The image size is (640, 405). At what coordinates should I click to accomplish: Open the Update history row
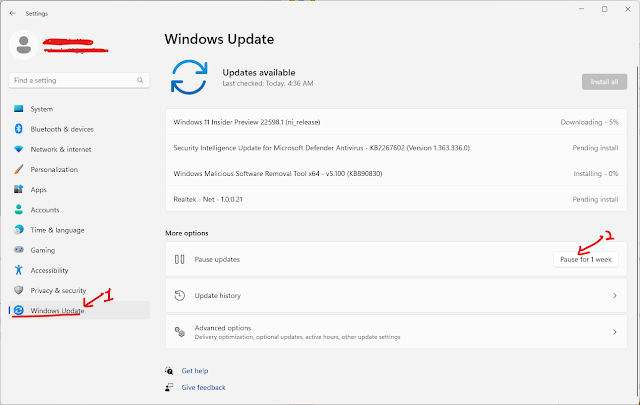click(x=396, y=296)
